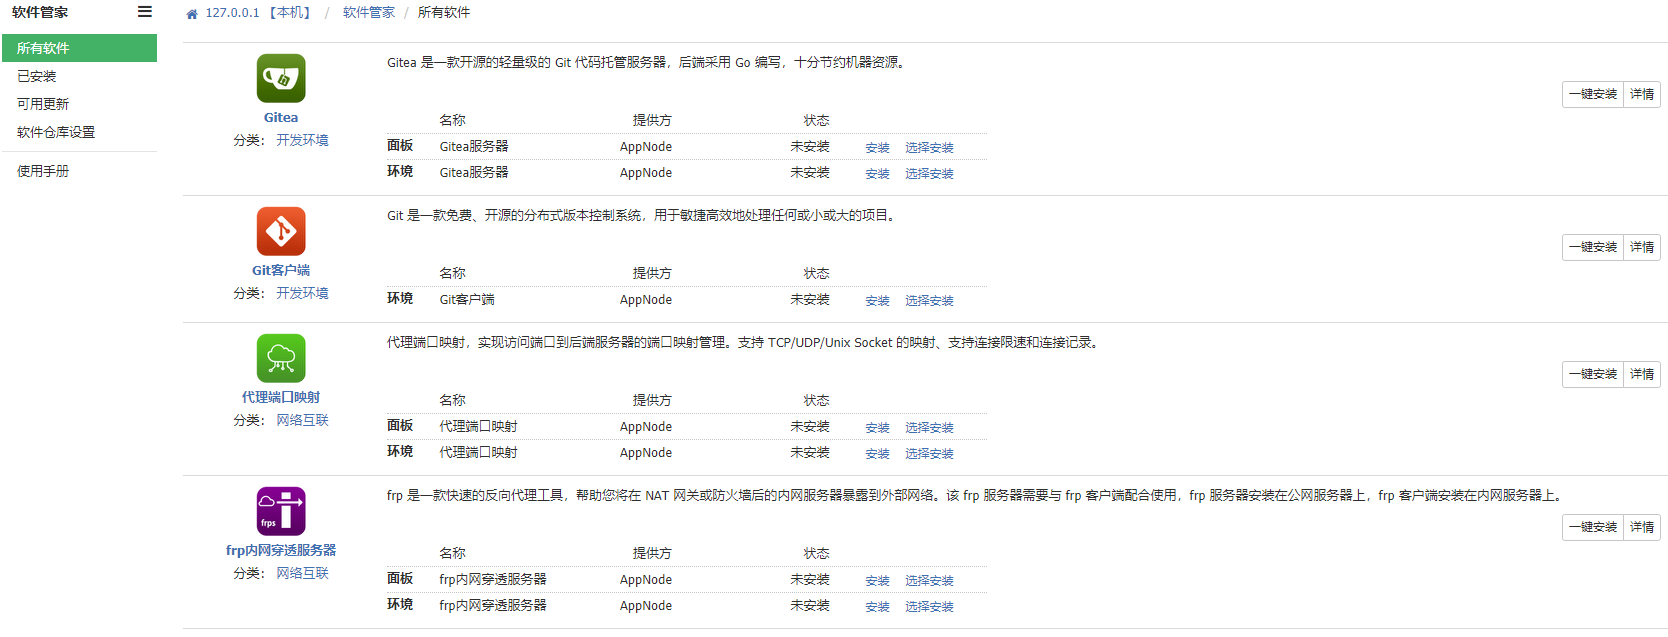Open 详情 for frp内网穿透服务器

coord(1641,527)
